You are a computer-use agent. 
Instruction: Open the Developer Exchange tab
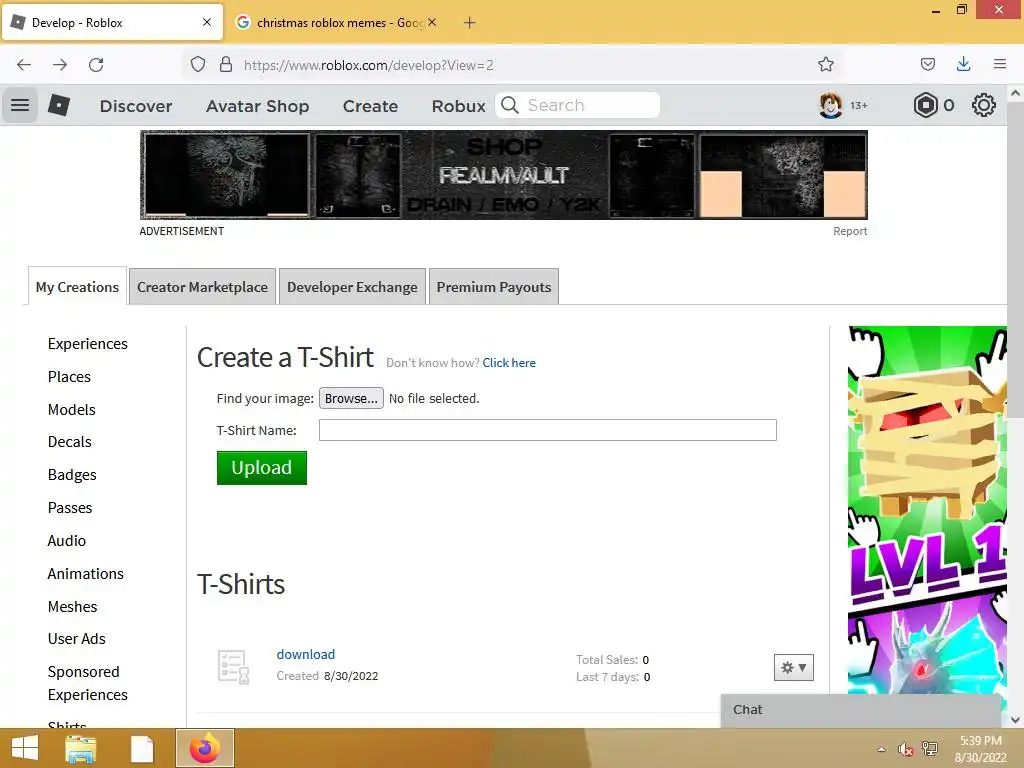coord(352,287)
